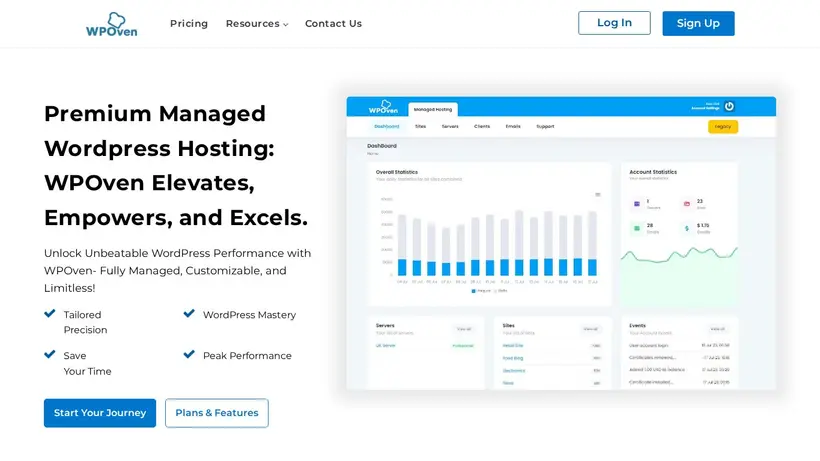Click the Events card heading
The image size is (820, 461).
pyautogui.click(x=637, y=326)
